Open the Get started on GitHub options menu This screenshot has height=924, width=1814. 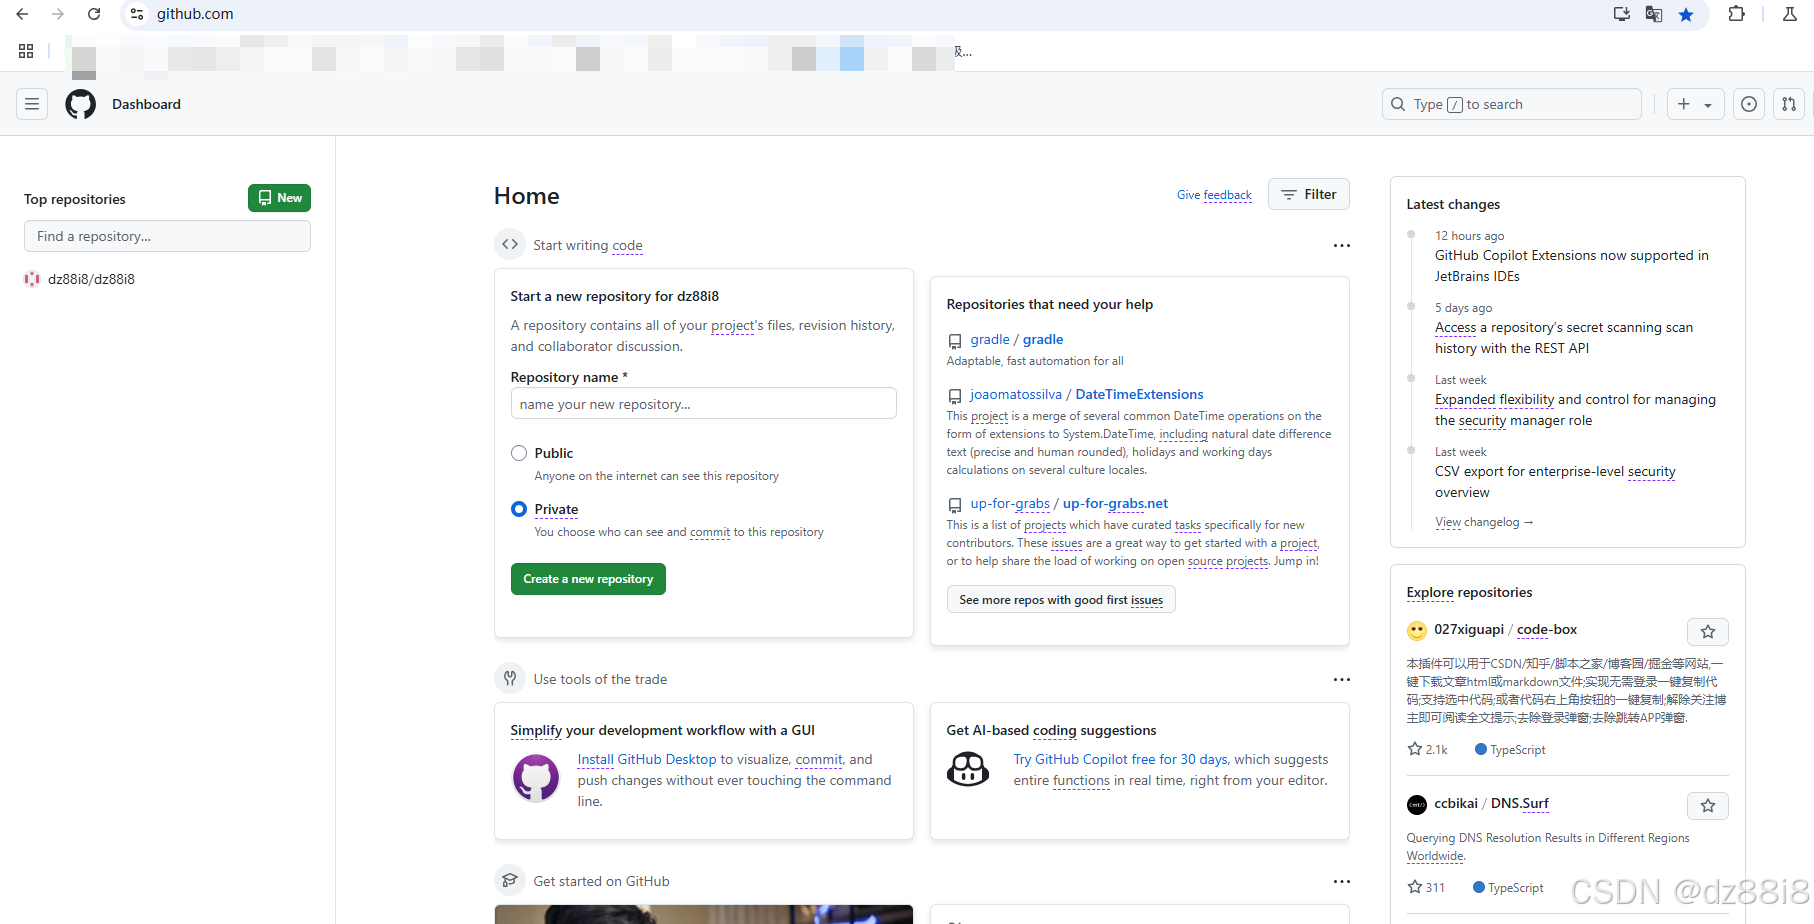click(x=1341, y=881)
